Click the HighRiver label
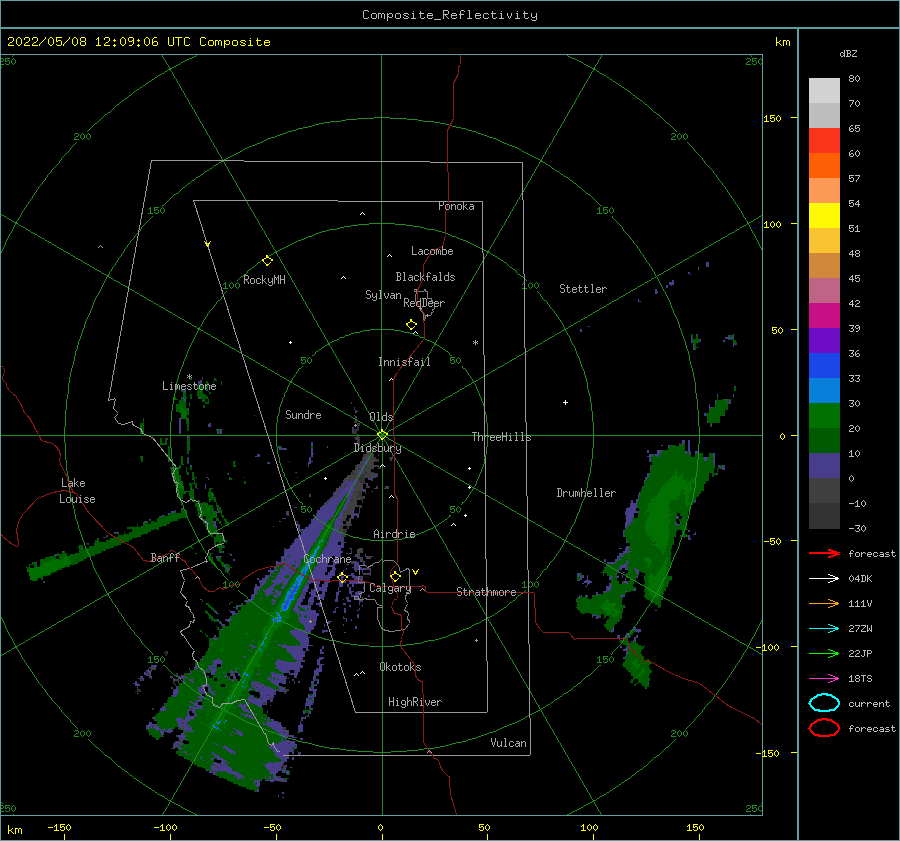Viewport: 900px width, 841px height. [x=415, y=702]
